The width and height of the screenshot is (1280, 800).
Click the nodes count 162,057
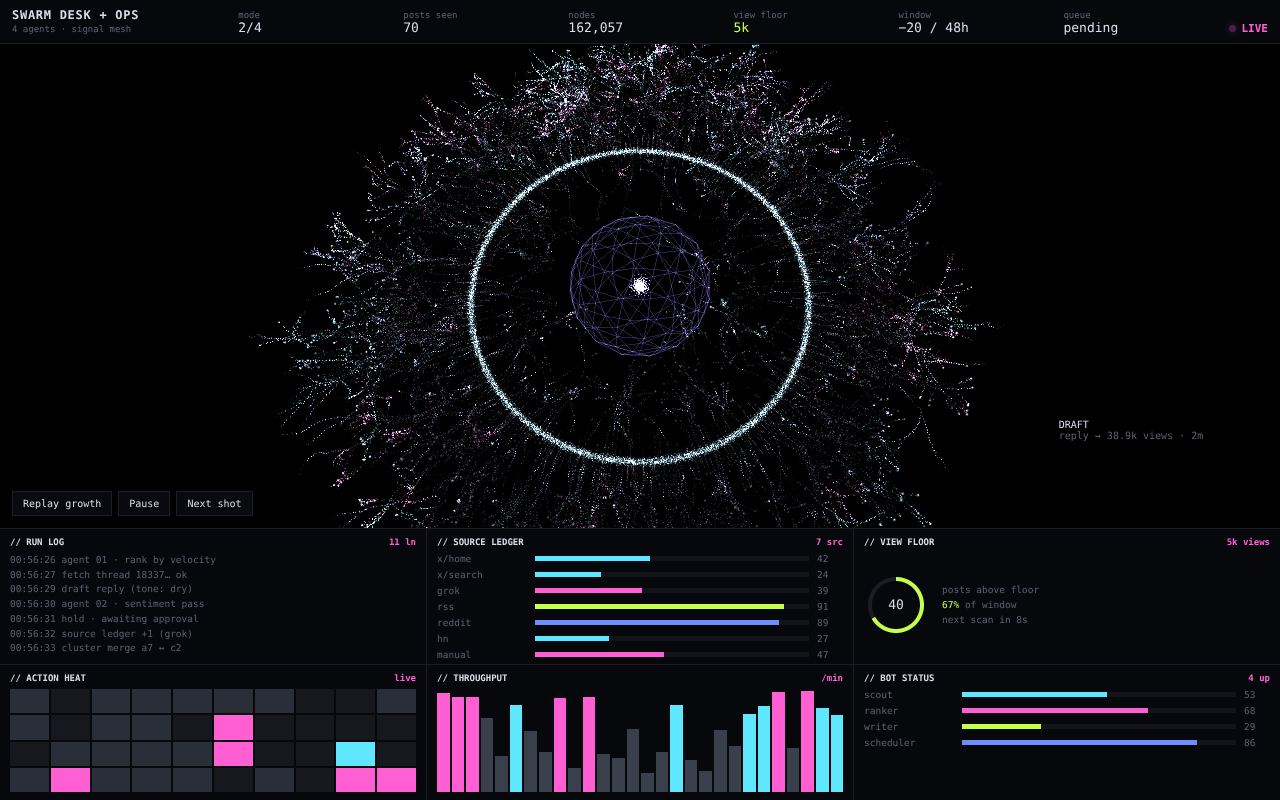point(595,28)
